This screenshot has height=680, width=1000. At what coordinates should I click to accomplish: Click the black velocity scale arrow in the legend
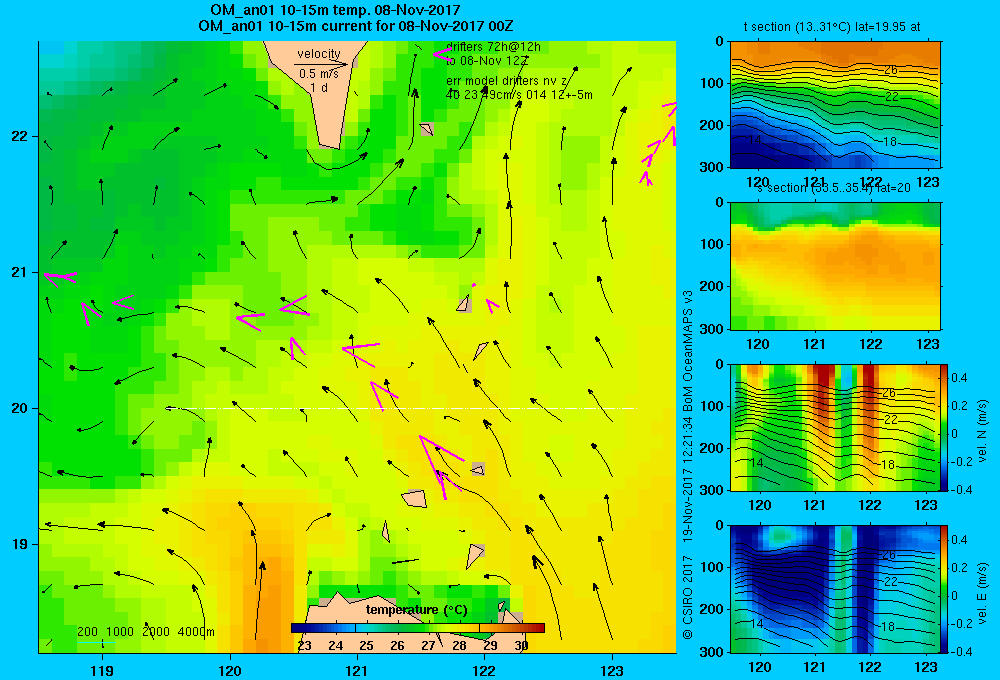tap(321, 64)
